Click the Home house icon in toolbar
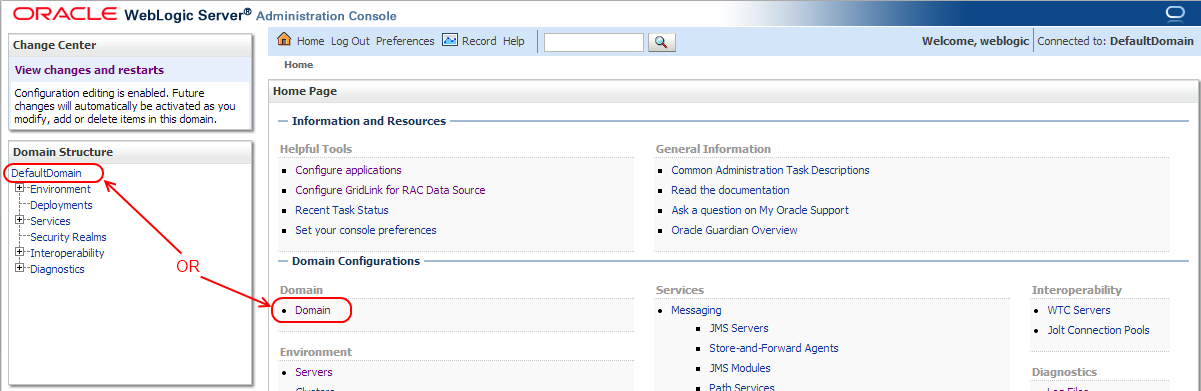This screenshot has height=391, width=1201. click(x=284, y=40)
